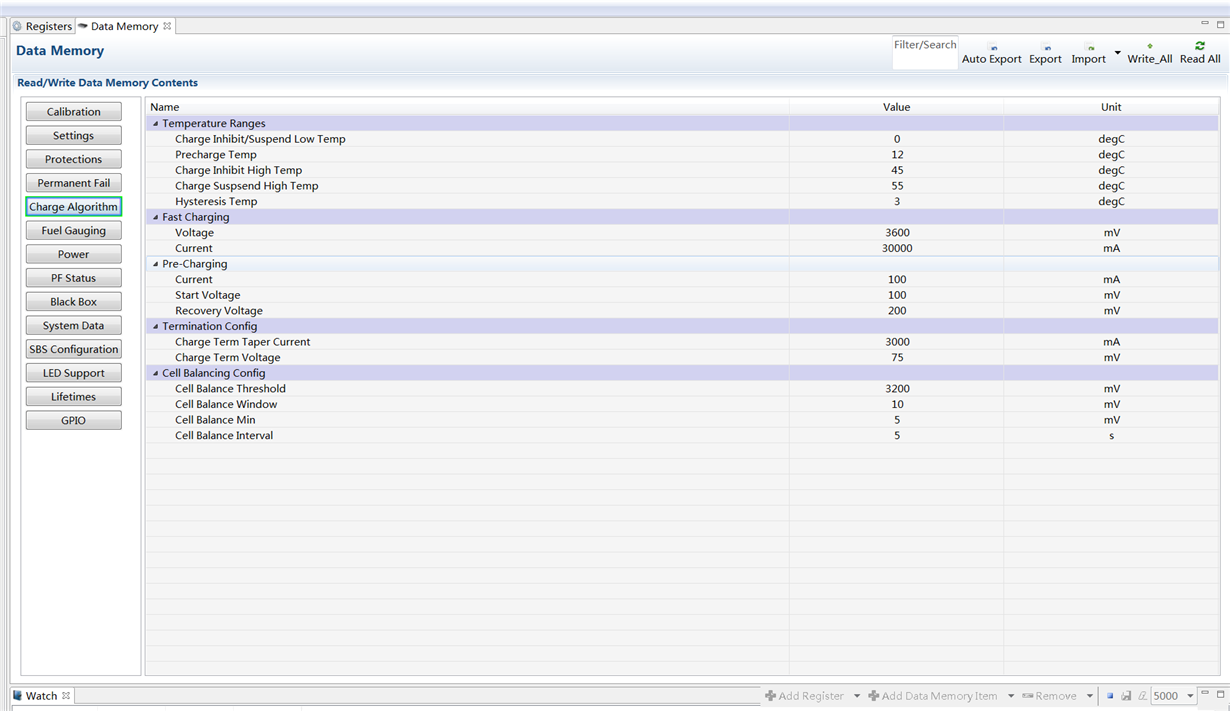
Task: Switch to the Registers tab
Action: (x=42, y=26)
